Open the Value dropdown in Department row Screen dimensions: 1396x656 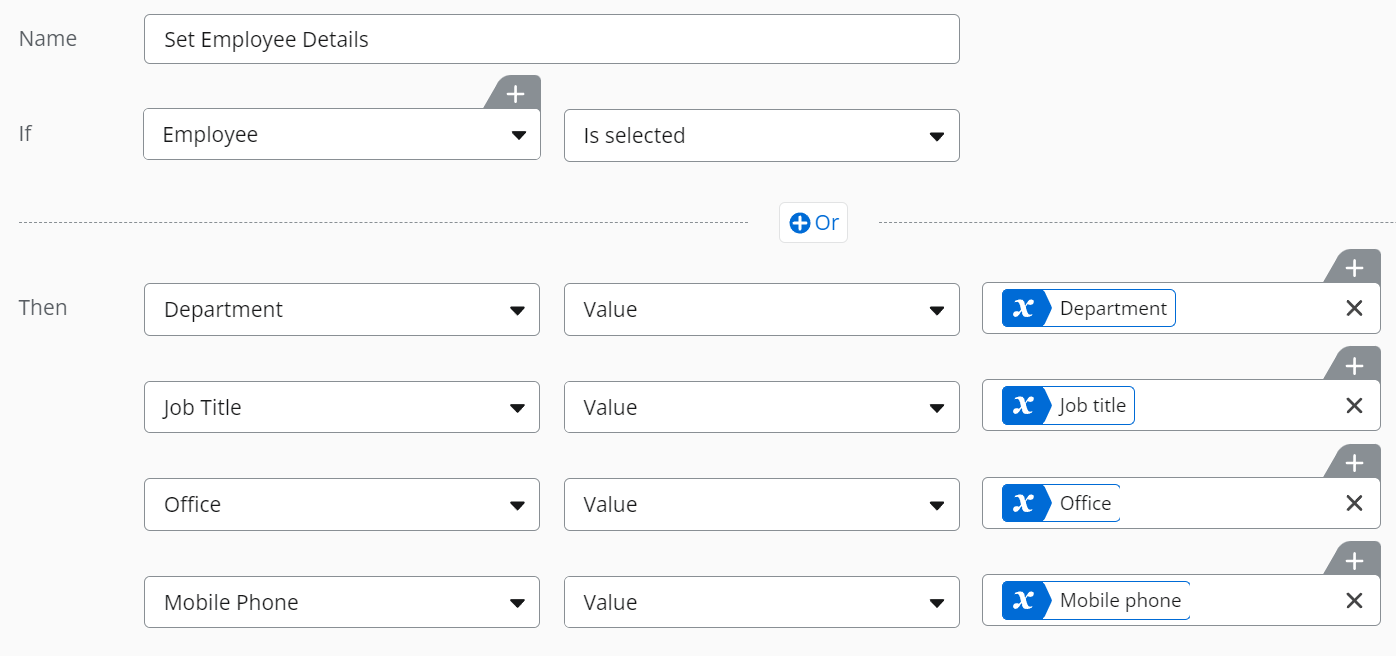coord(762,309)
